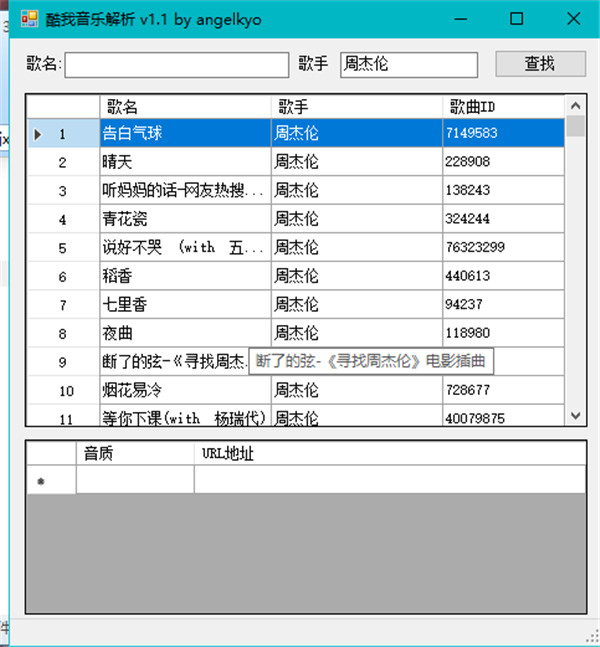
Task: Click the 周杰伦 singer cell in row 4
Action: click(x=357, y=219)
